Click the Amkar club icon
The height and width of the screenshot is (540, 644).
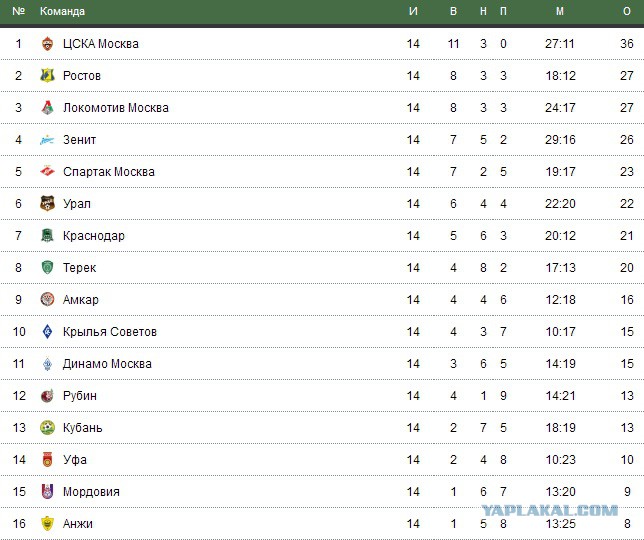pyautogui.click(x=47, y=300)
